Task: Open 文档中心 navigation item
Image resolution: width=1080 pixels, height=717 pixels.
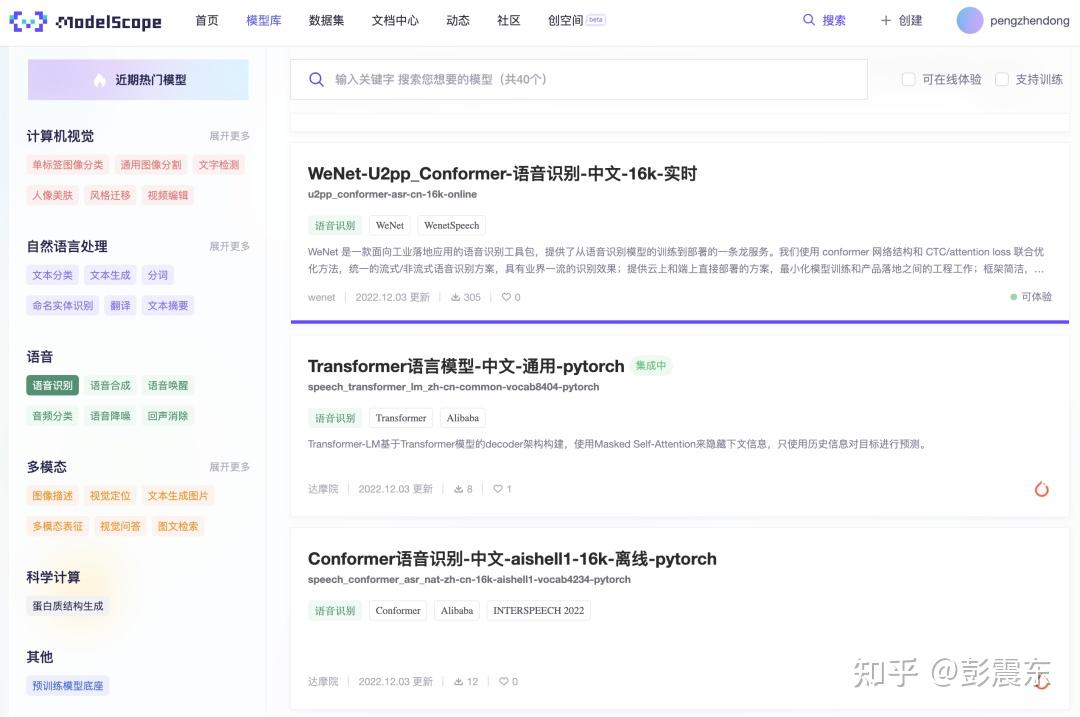Action: pos(395,21)
